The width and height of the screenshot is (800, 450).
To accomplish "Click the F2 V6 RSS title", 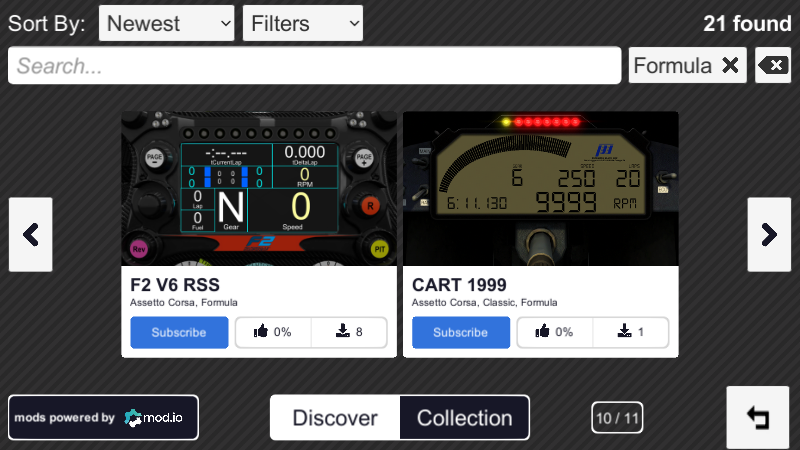I will (175, 285).
